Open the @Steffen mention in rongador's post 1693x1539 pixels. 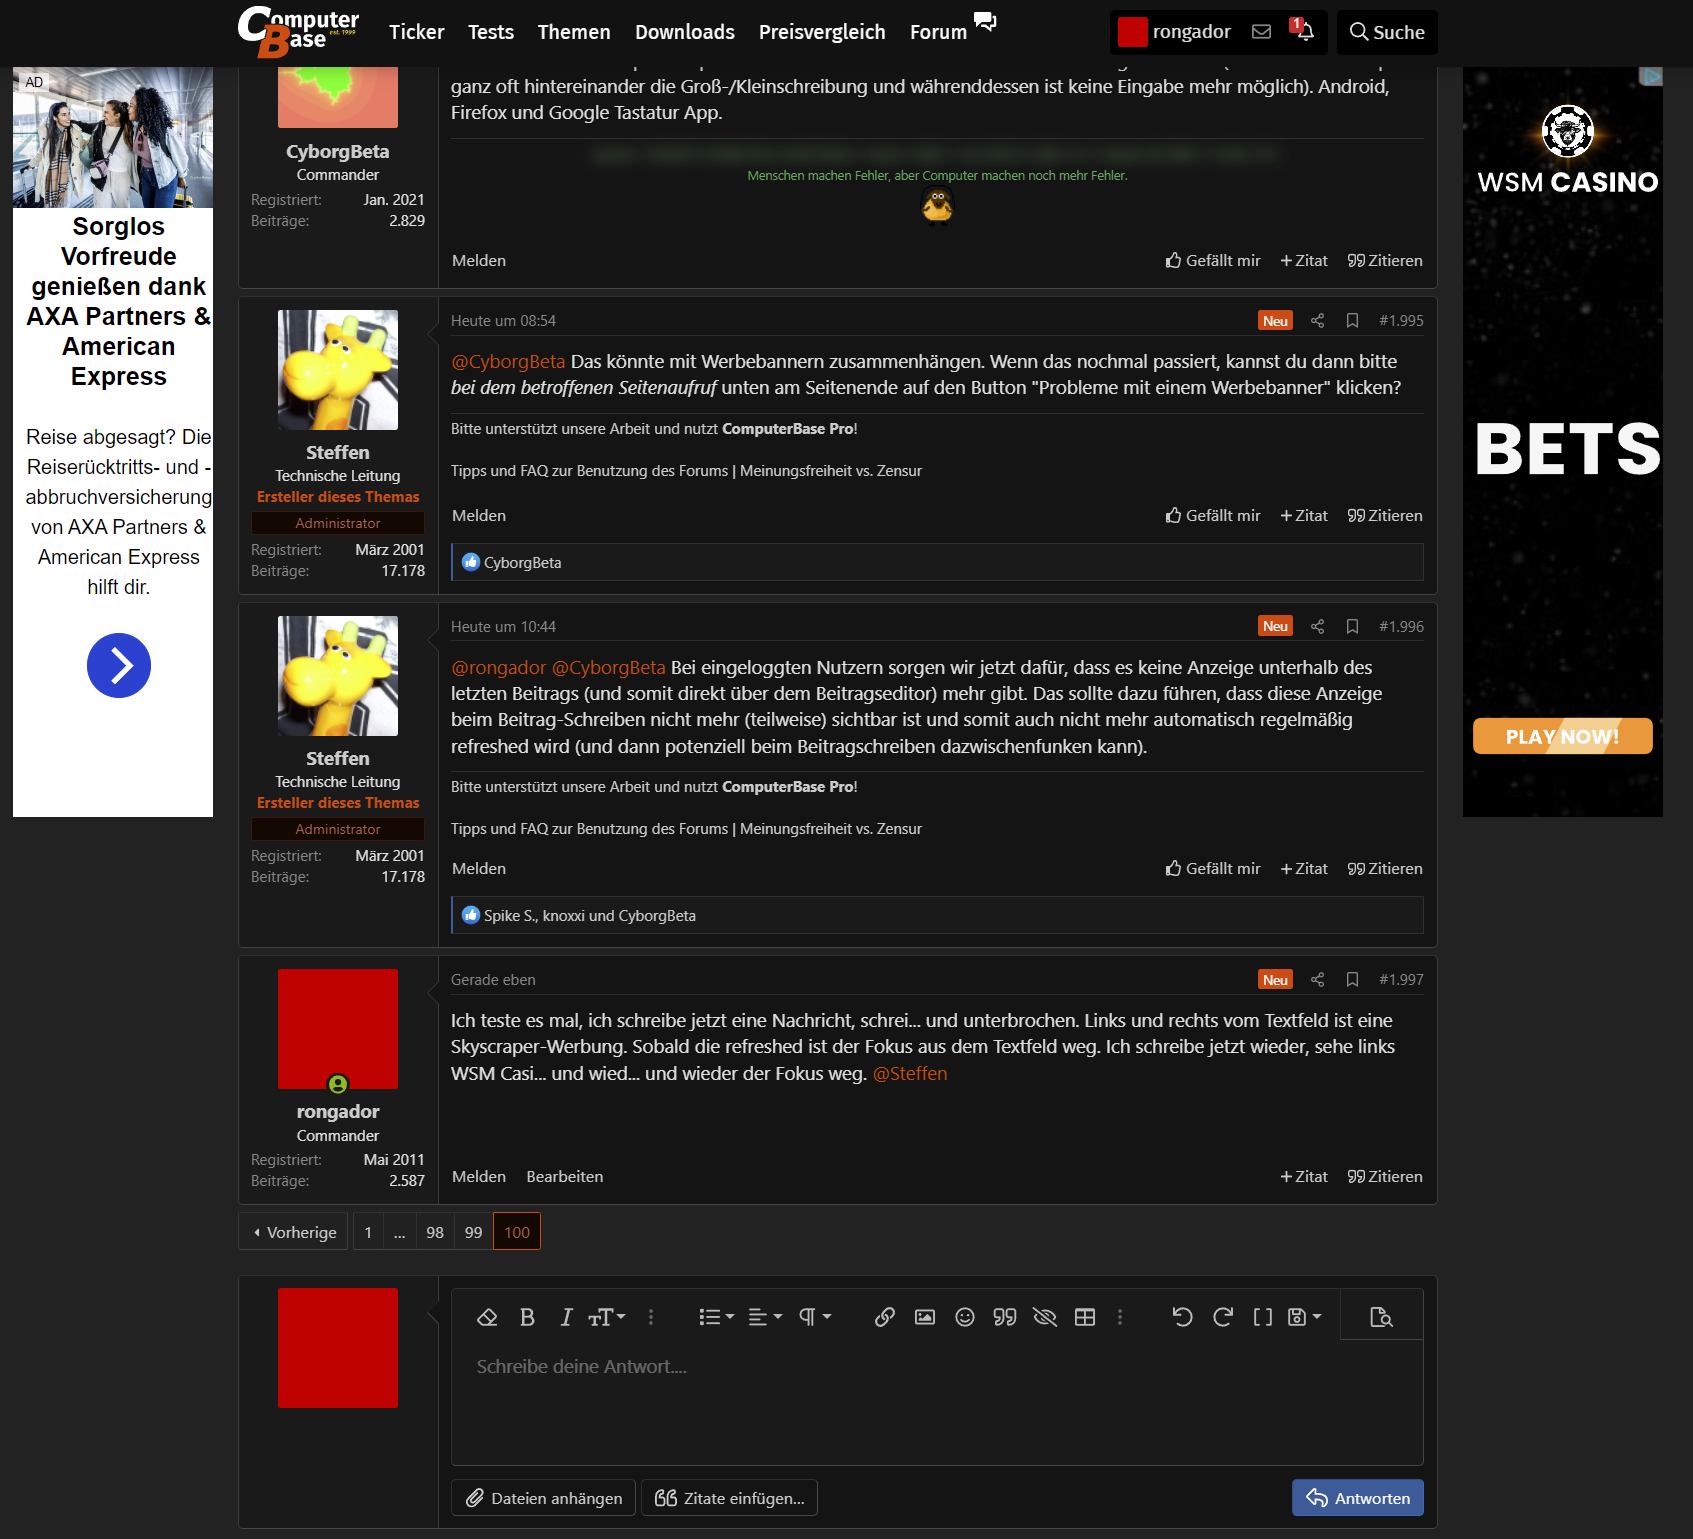tap(910, 1074)
